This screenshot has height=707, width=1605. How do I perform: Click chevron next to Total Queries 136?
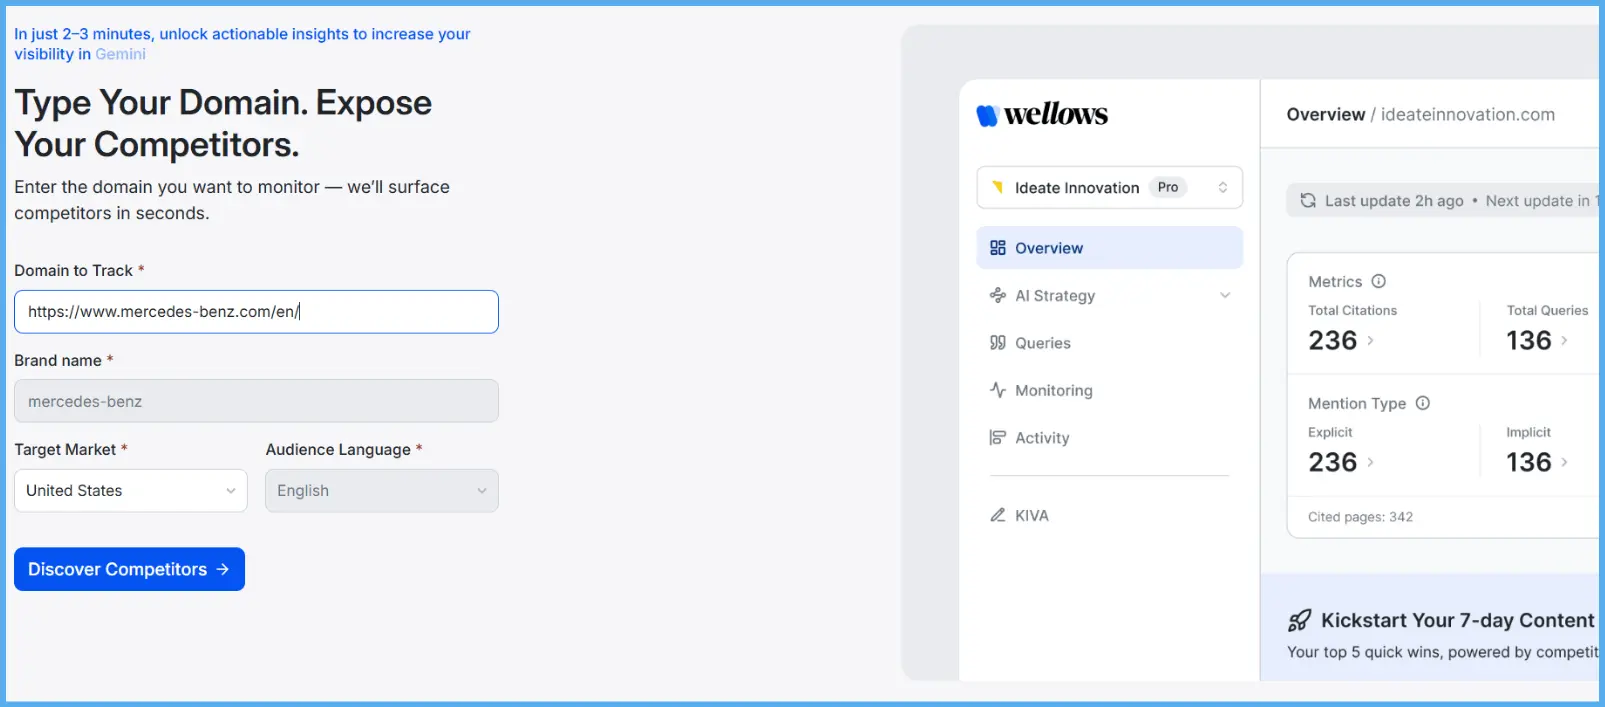(1564, 341)
